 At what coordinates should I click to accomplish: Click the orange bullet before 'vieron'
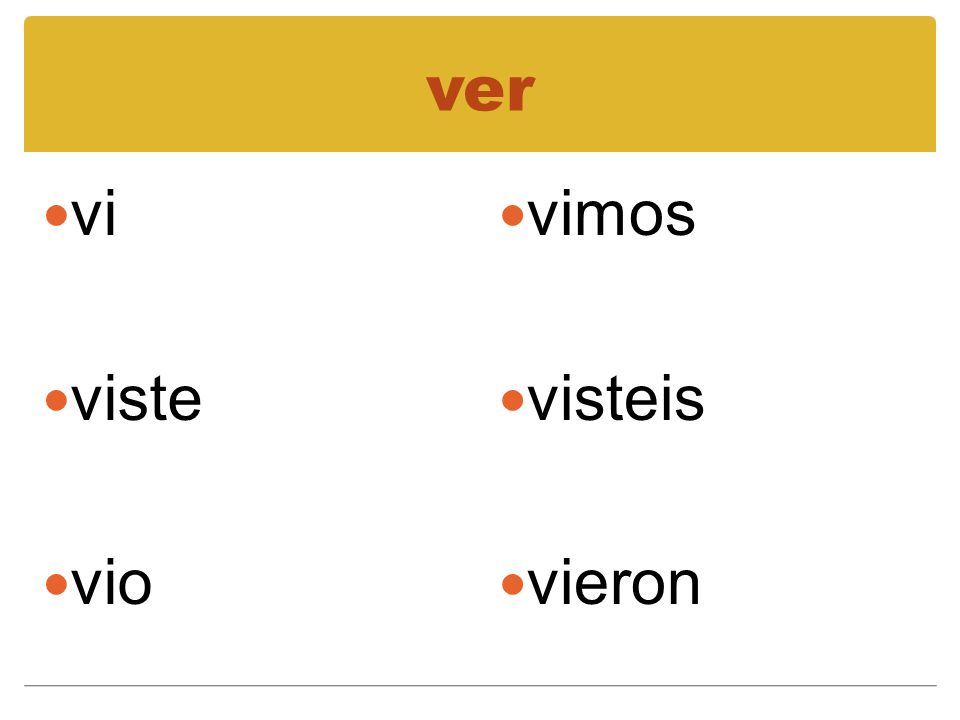click(512, 585)
